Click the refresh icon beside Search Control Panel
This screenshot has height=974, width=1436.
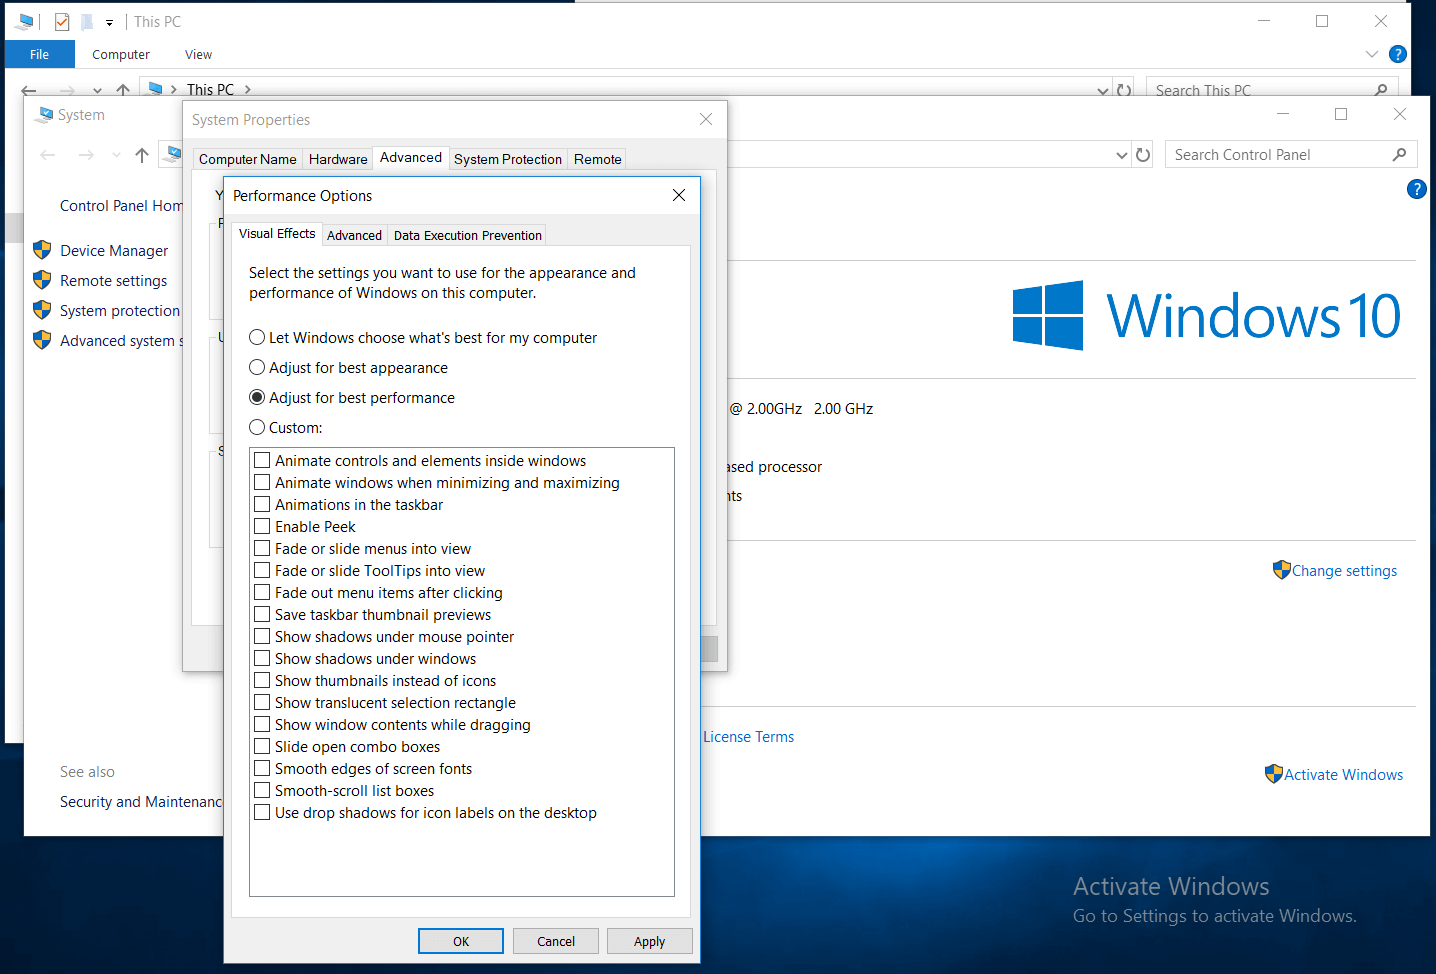click(1143, 155)
